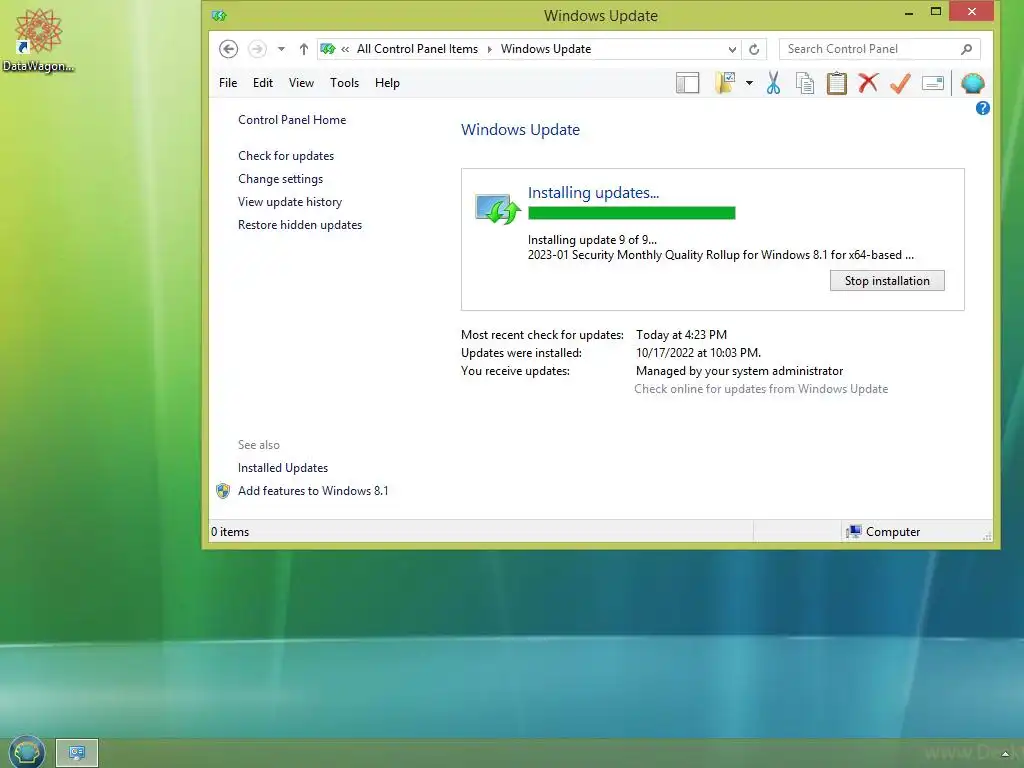Viewport: 1024px width, 768px height.
Task: Open the File menu
Action: [x=228, y=83]
